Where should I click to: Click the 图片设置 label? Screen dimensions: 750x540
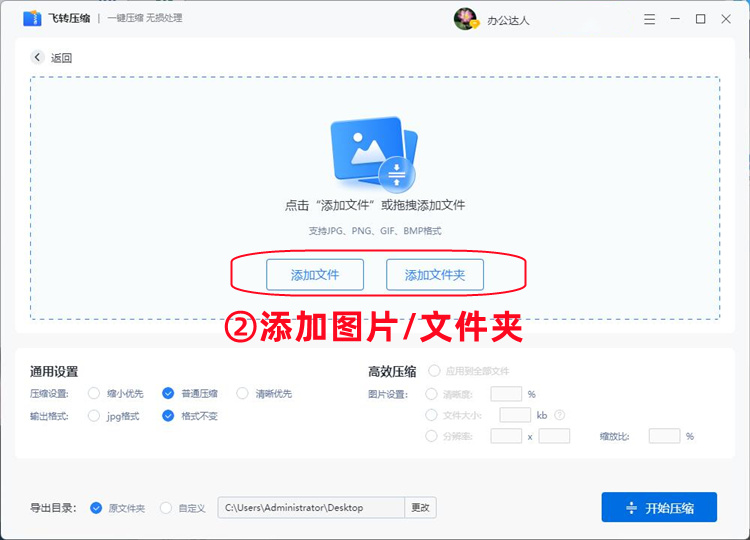click(x=387, y=395)
